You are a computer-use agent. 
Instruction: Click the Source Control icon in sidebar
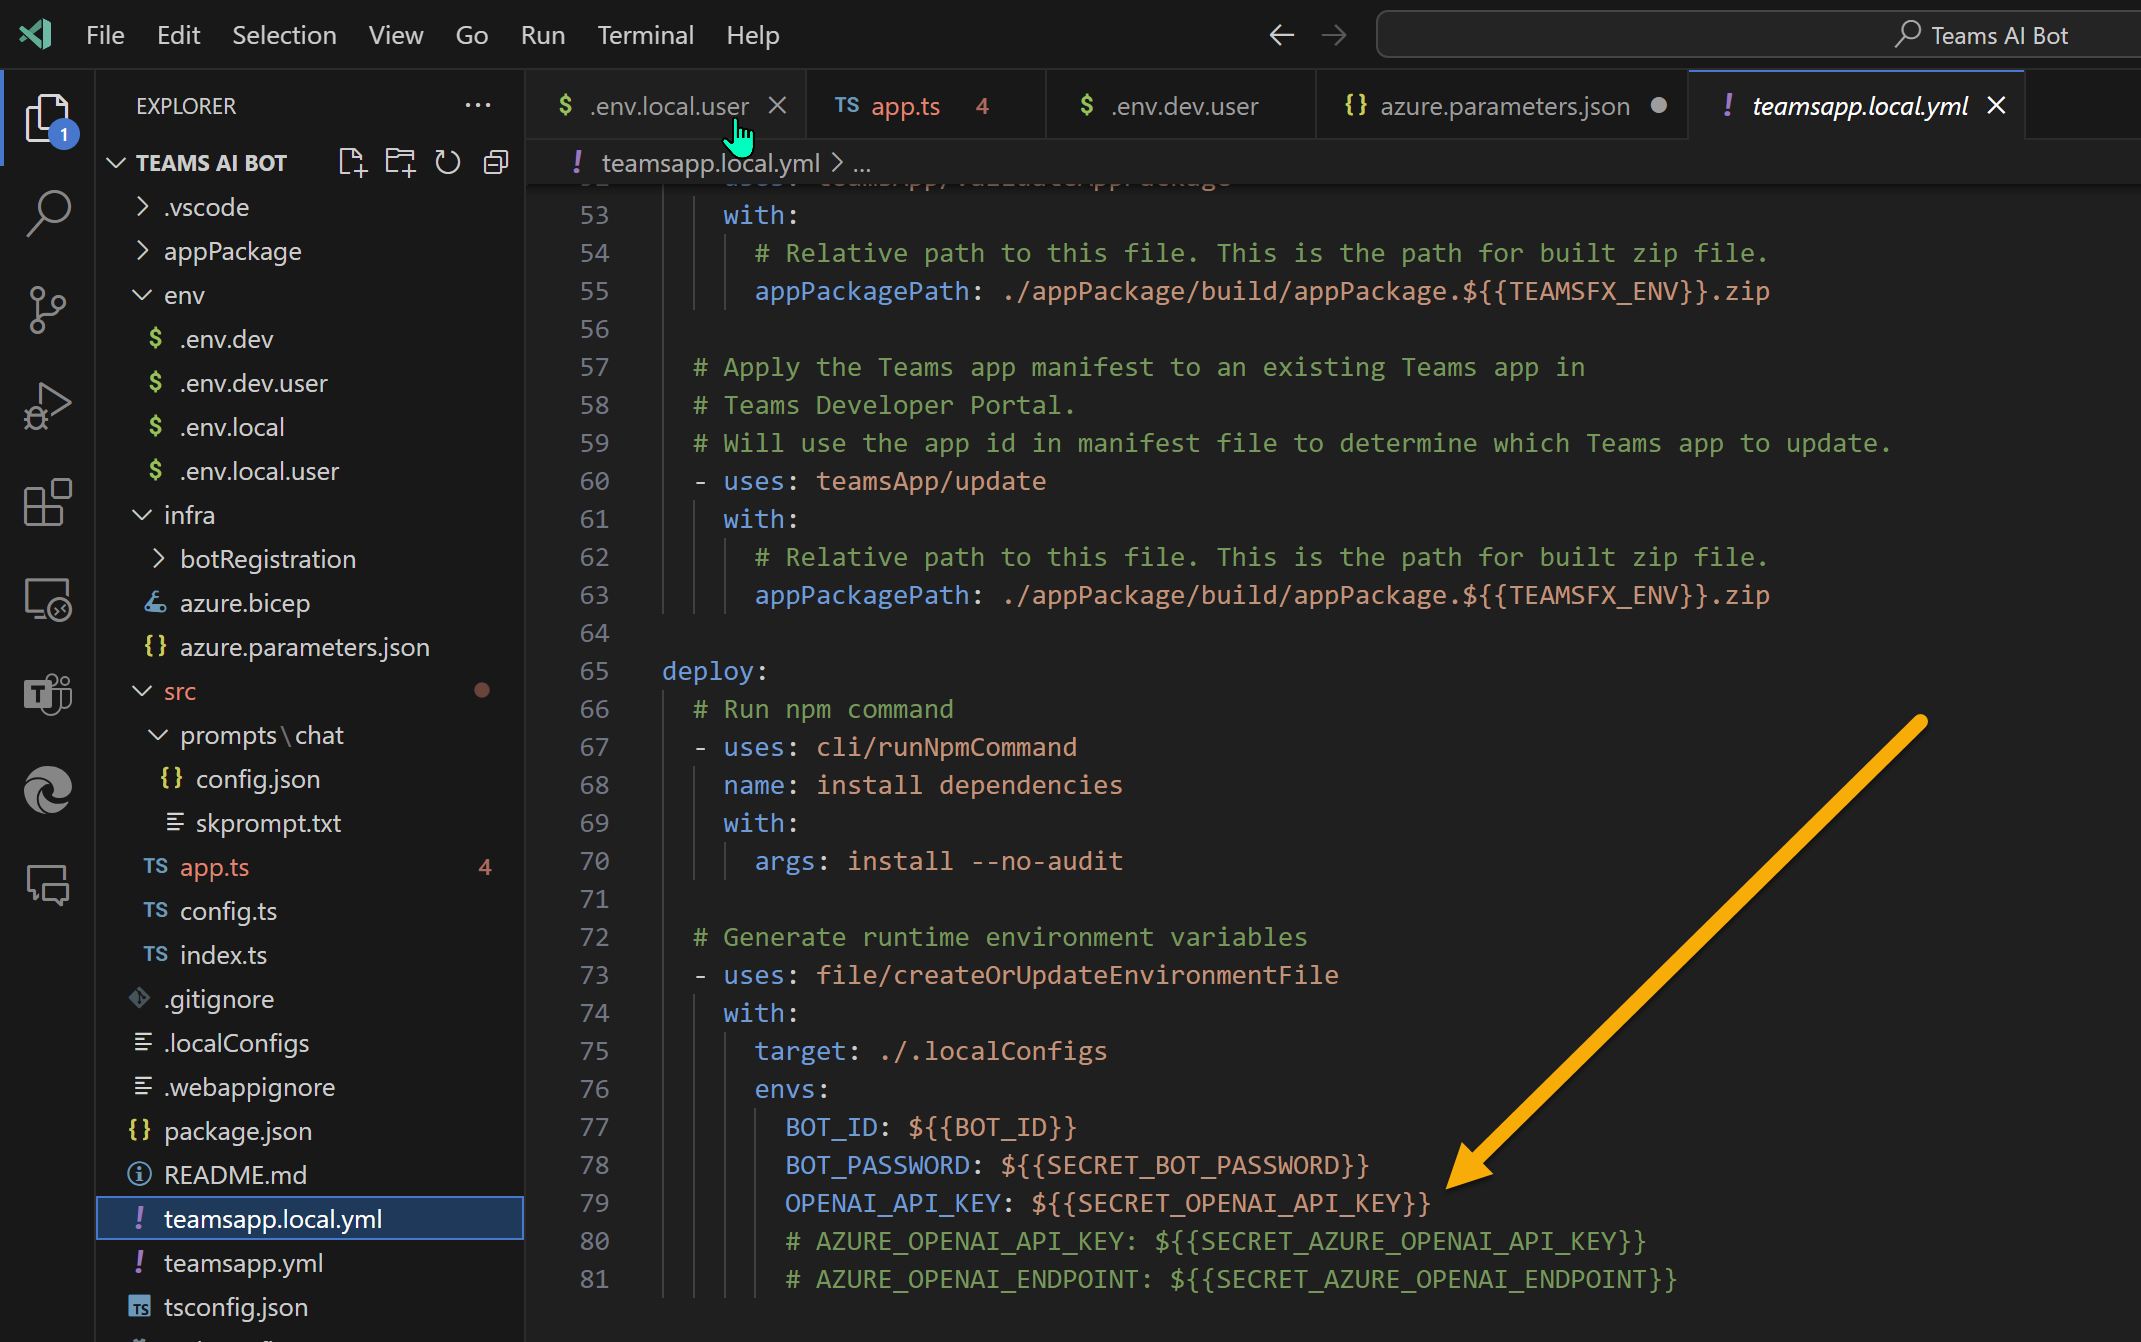pos(45,305)
